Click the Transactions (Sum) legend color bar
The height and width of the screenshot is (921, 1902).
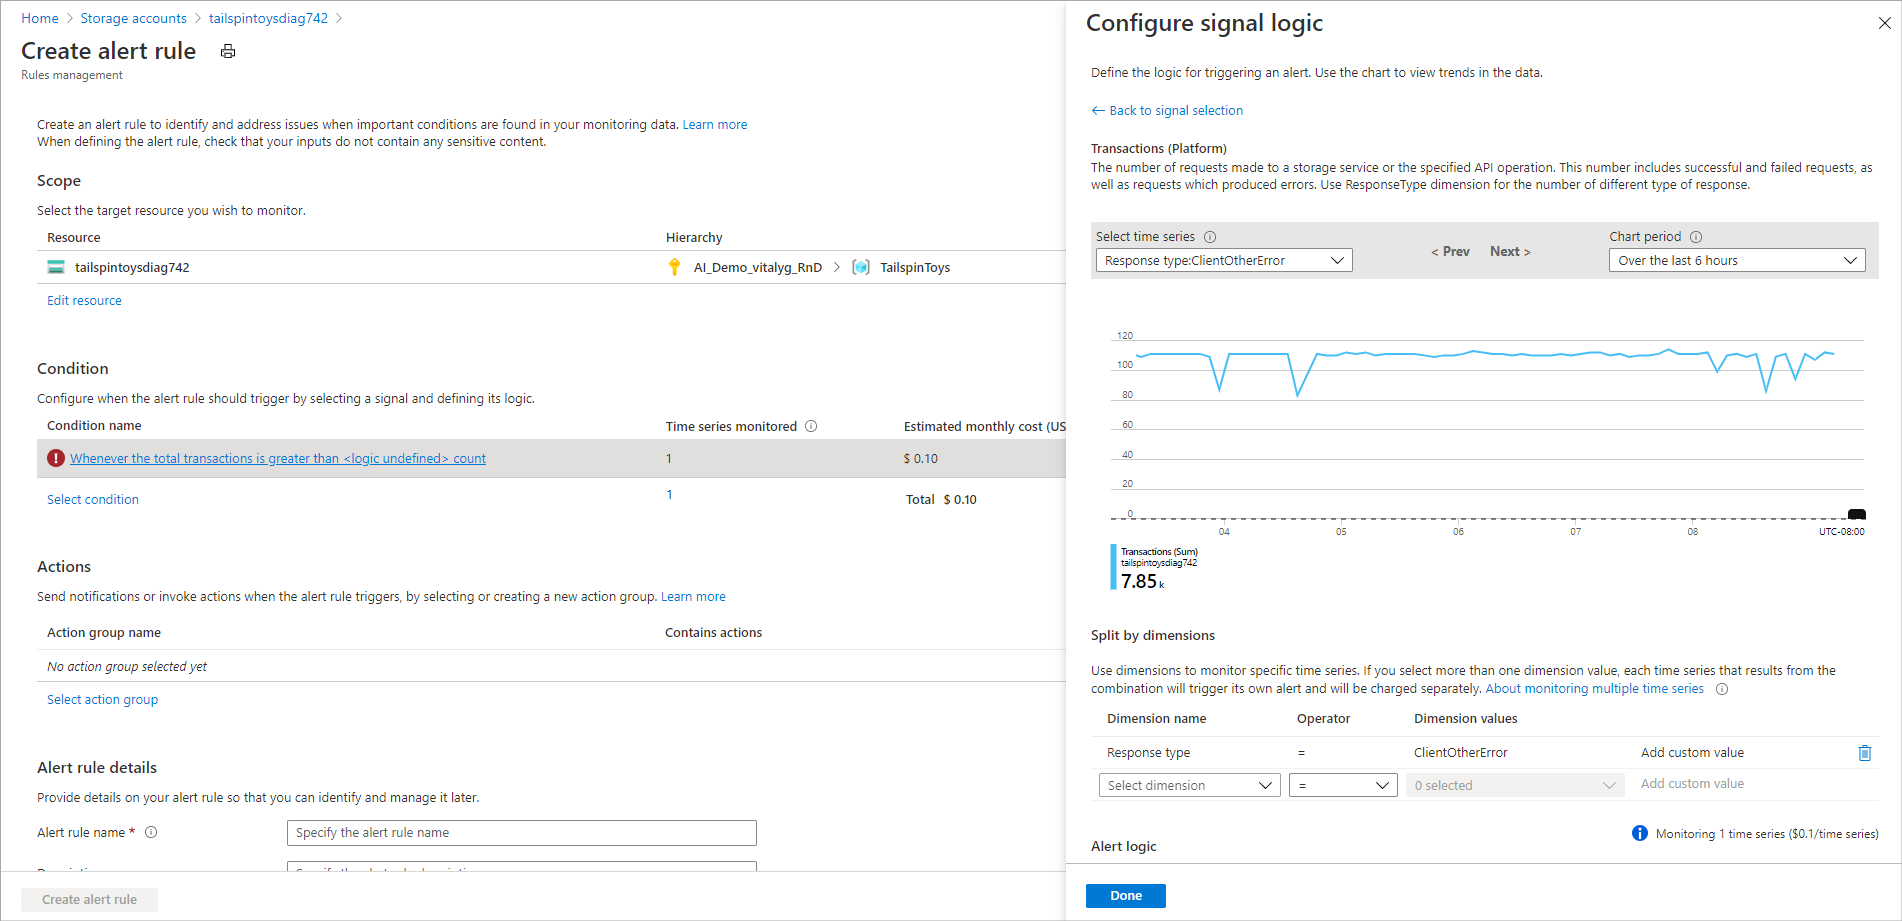pyautogui.click(x=1113, y=567)
